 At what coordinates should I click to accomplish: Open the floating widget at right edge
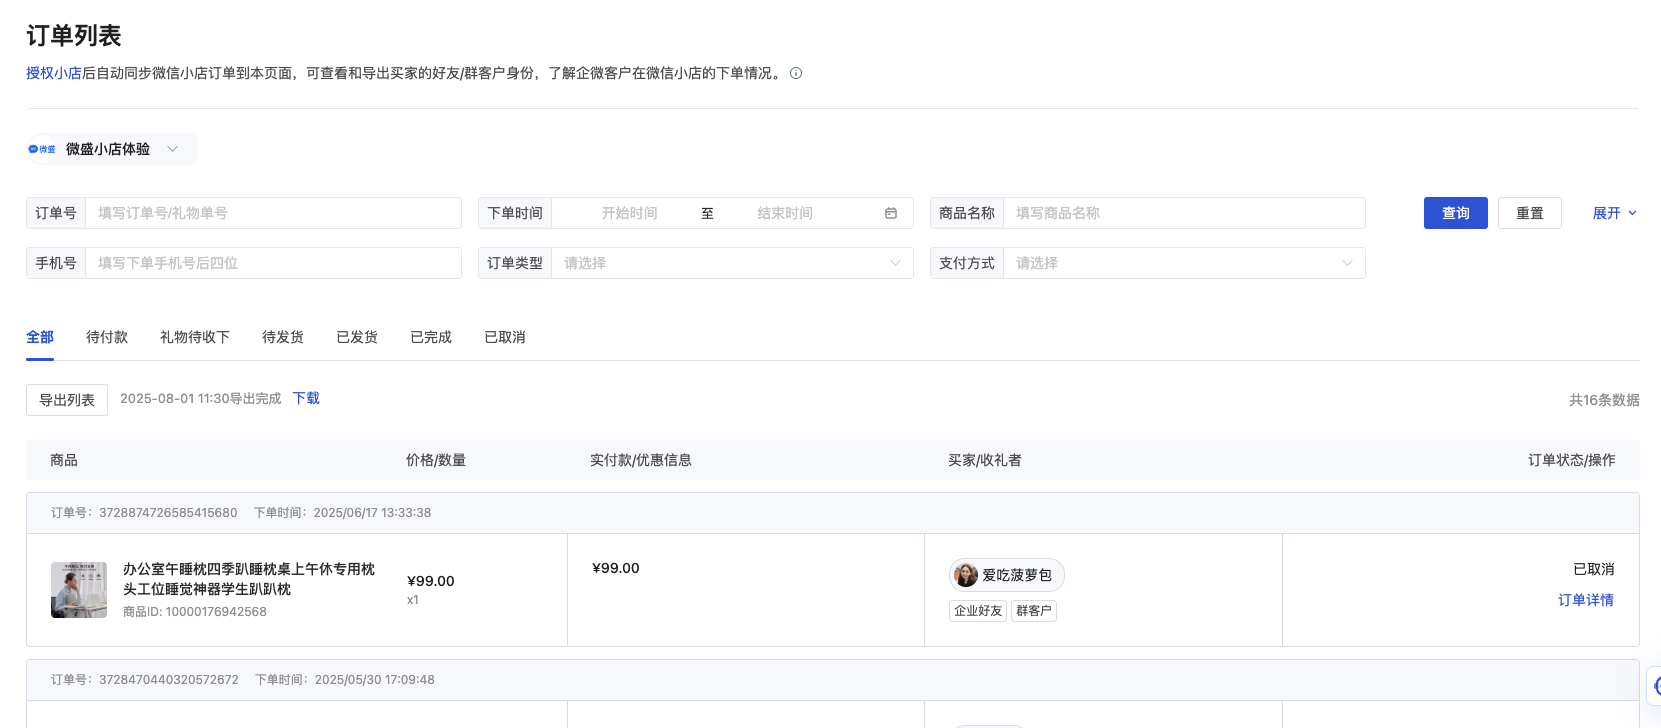click(1654, 686)
